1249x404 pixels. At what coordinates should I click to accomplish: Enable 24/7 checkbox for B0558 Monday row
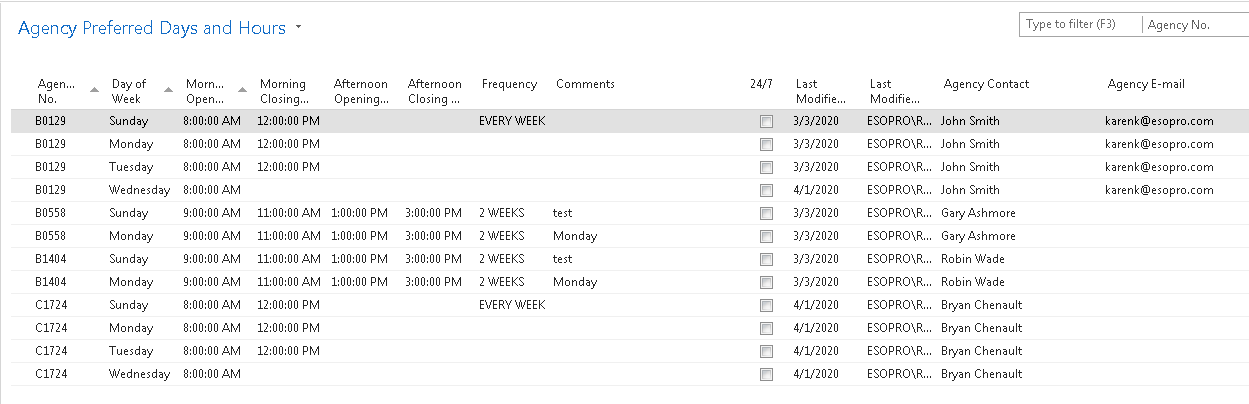(766, 237)
